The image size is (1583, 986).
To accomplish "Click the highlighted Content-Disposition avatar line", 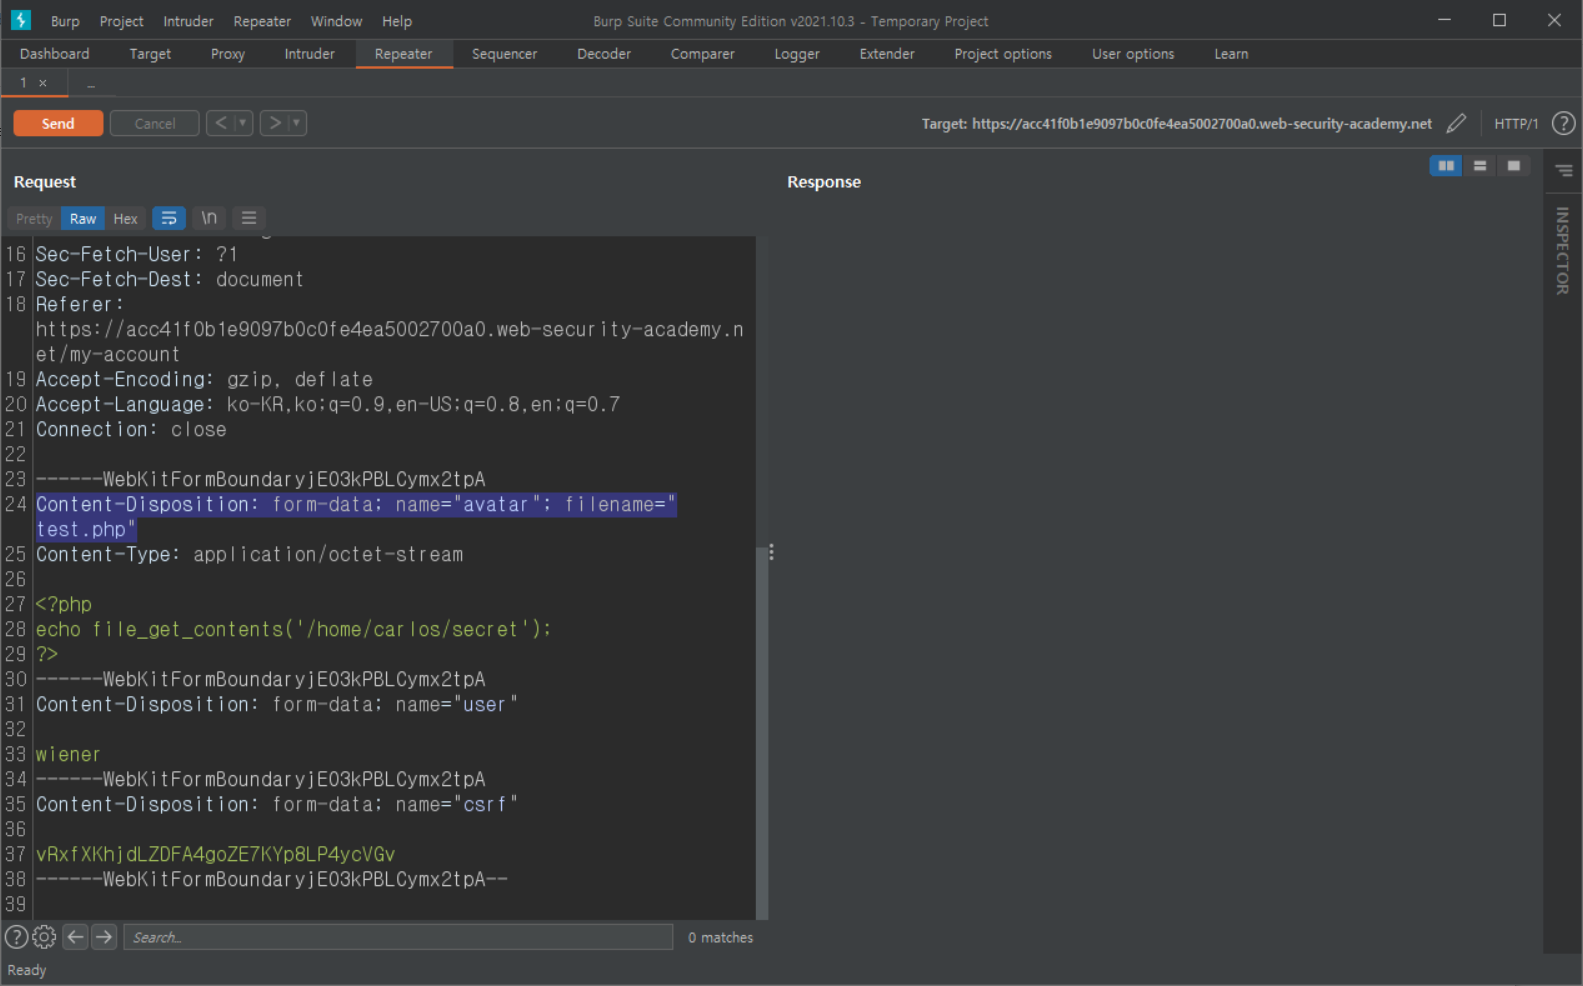I will (356, 517).
